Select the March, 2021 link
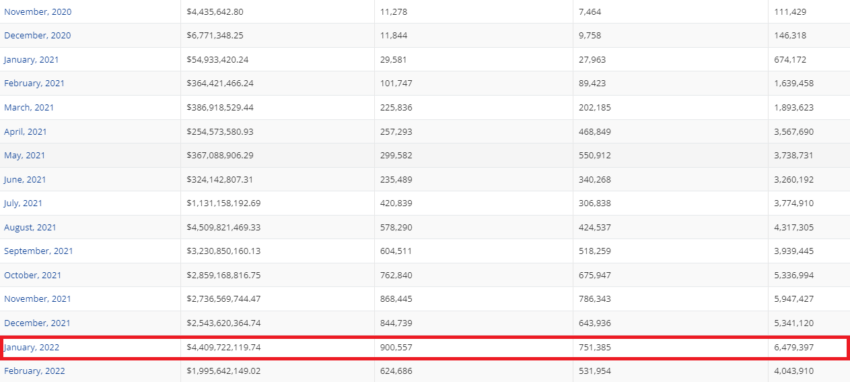Image resolution: width=850 pixels, height=382 pixels. coord(29,107)
